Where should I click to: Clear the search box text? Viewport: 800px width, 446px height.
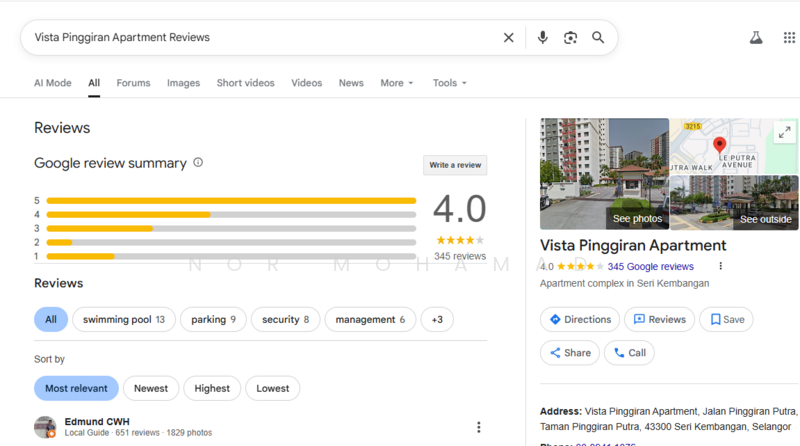(508, 38)
